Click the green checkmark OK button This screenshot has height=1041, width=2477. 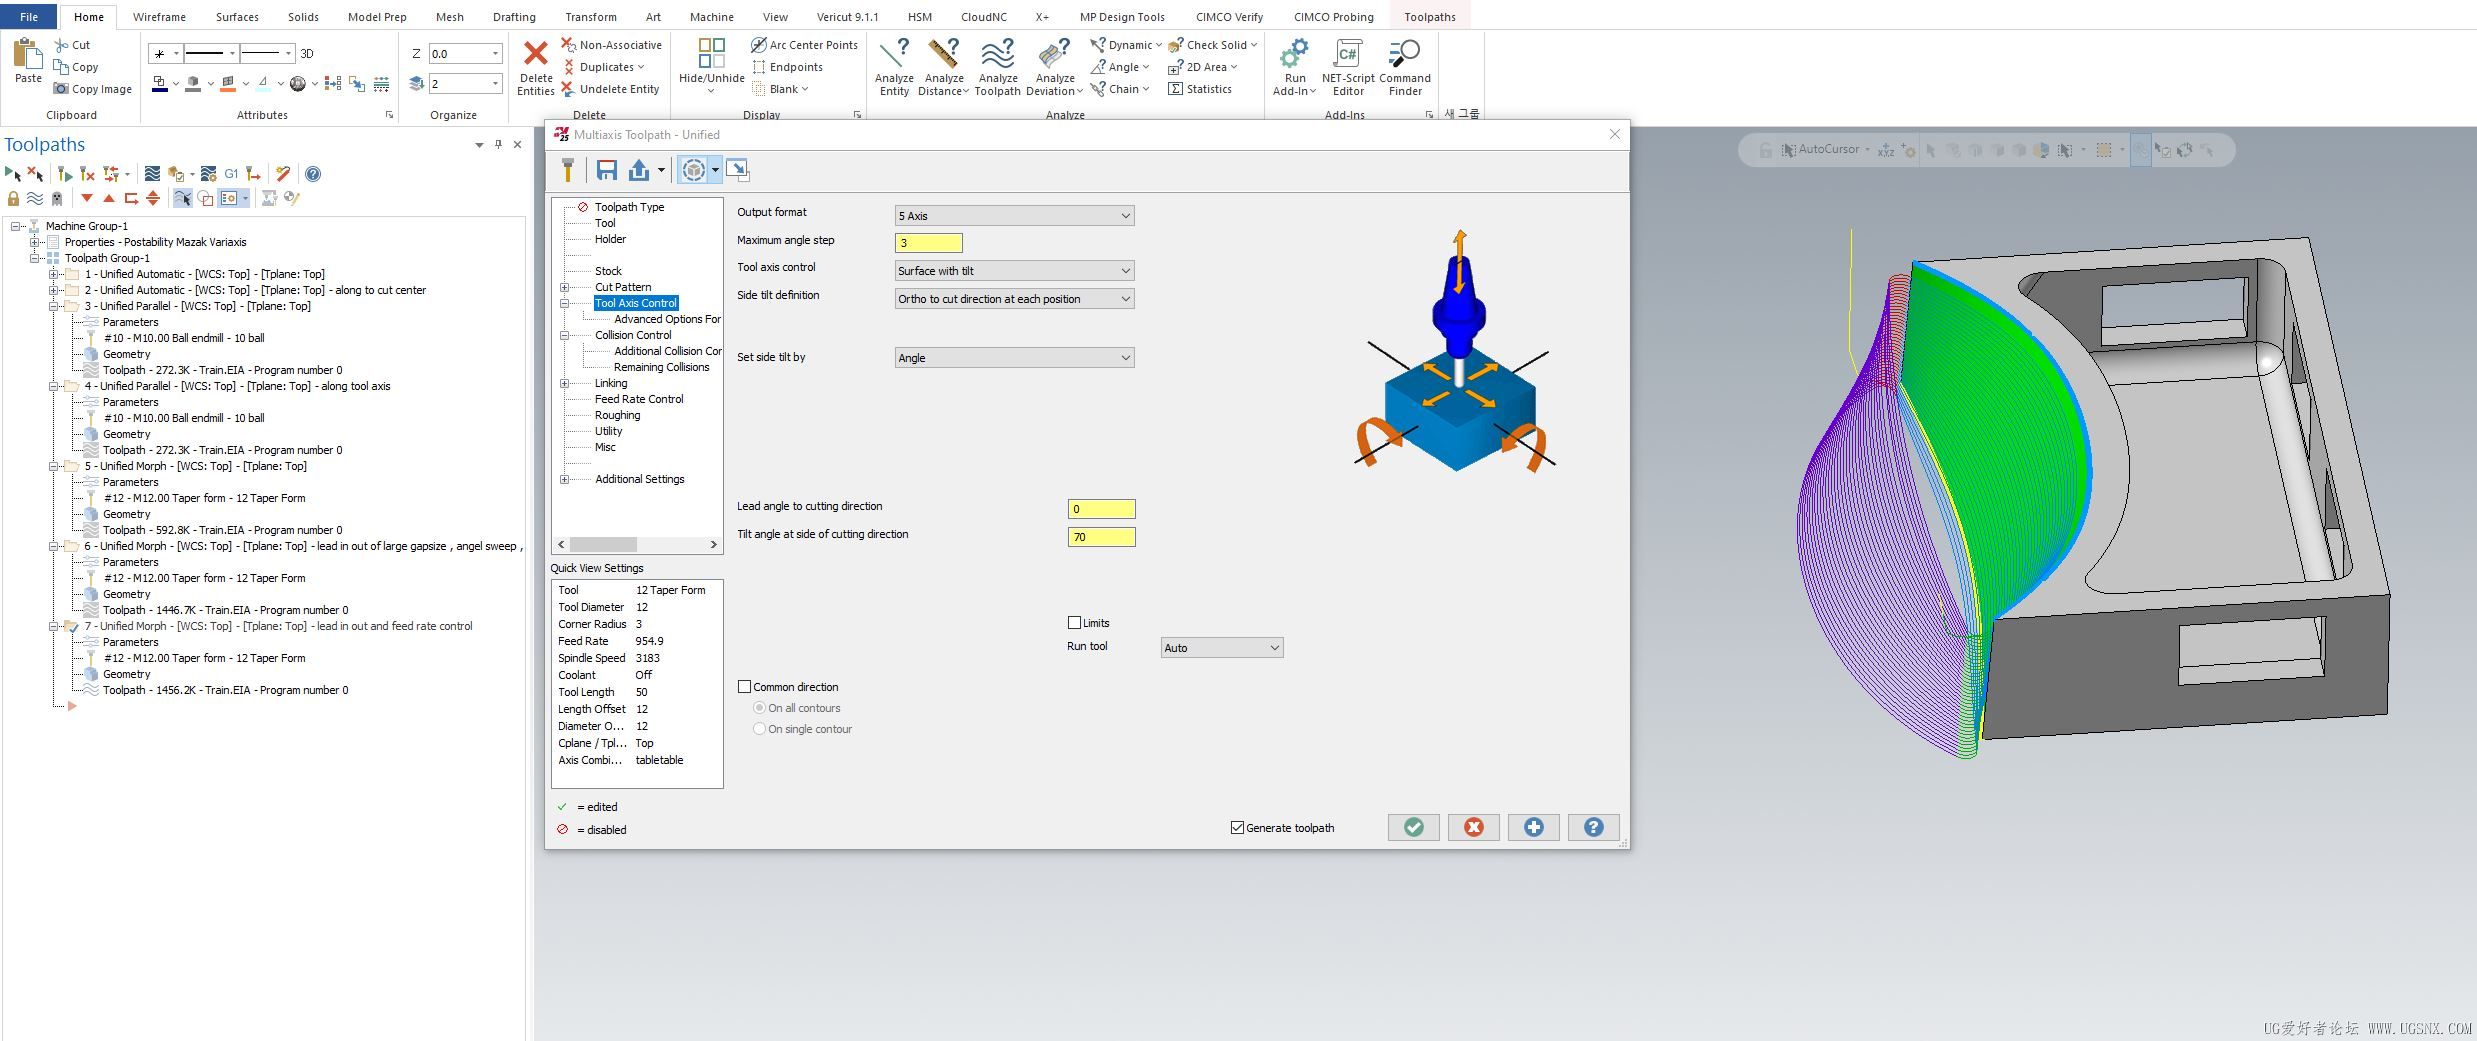click(1413, 827)
